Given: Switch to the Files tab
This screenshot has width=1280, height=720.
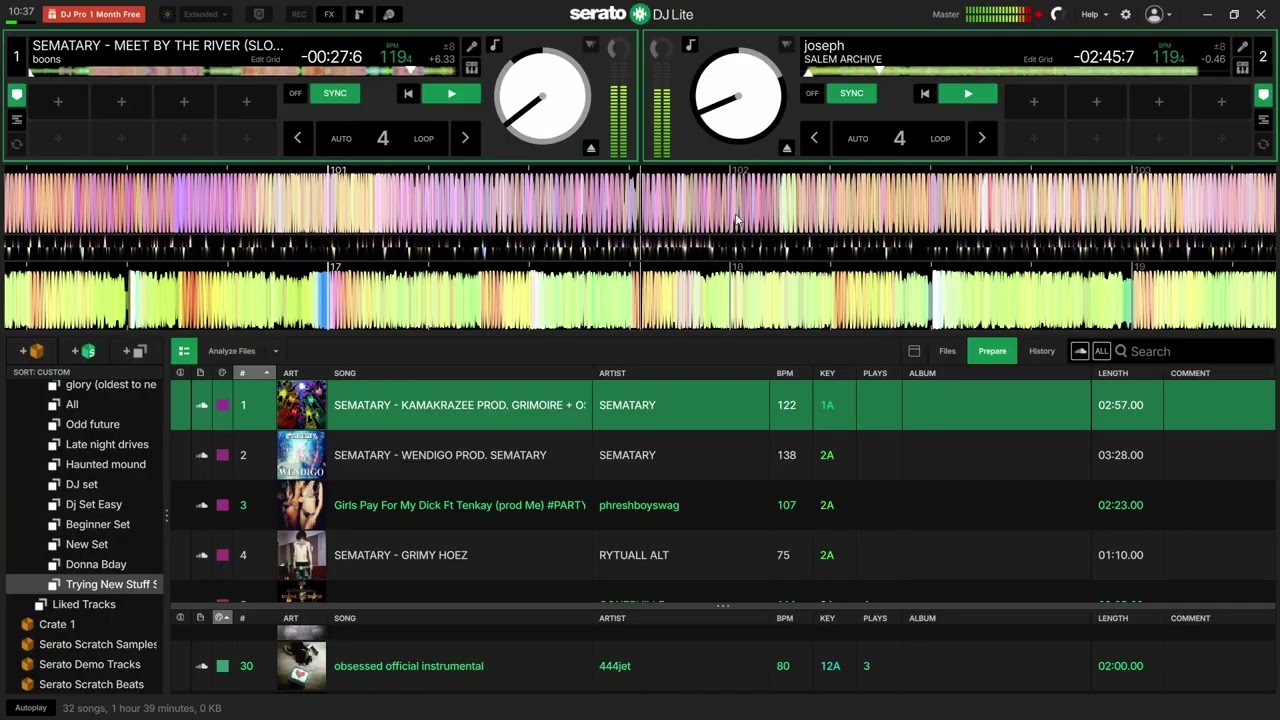Looking at the screenshot, I should [x=947, y=351].
